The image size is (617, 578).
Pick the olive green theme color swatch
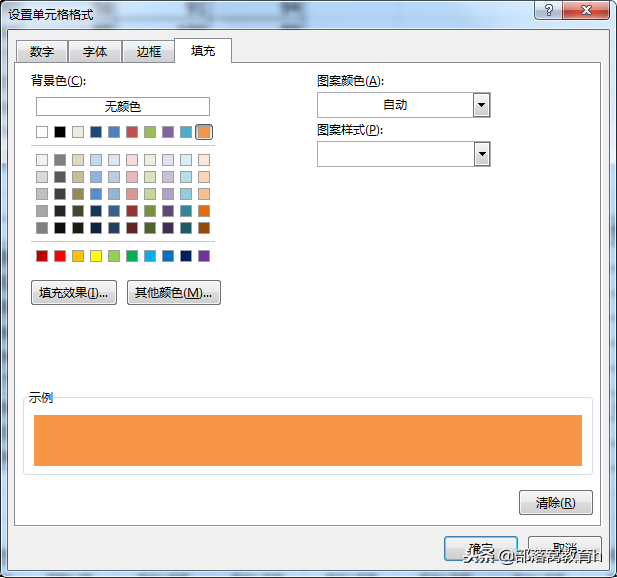point(150,132)
